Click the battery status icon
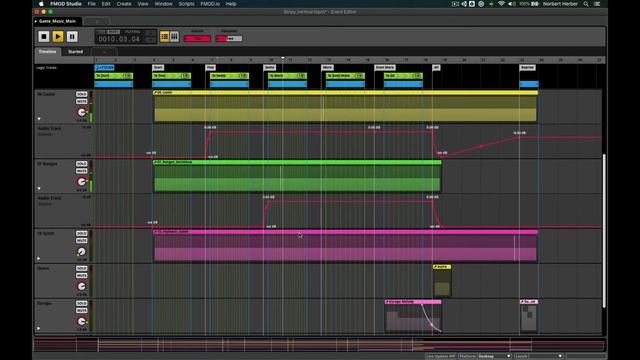Viewport: 640px width, 360px height. 535,4
